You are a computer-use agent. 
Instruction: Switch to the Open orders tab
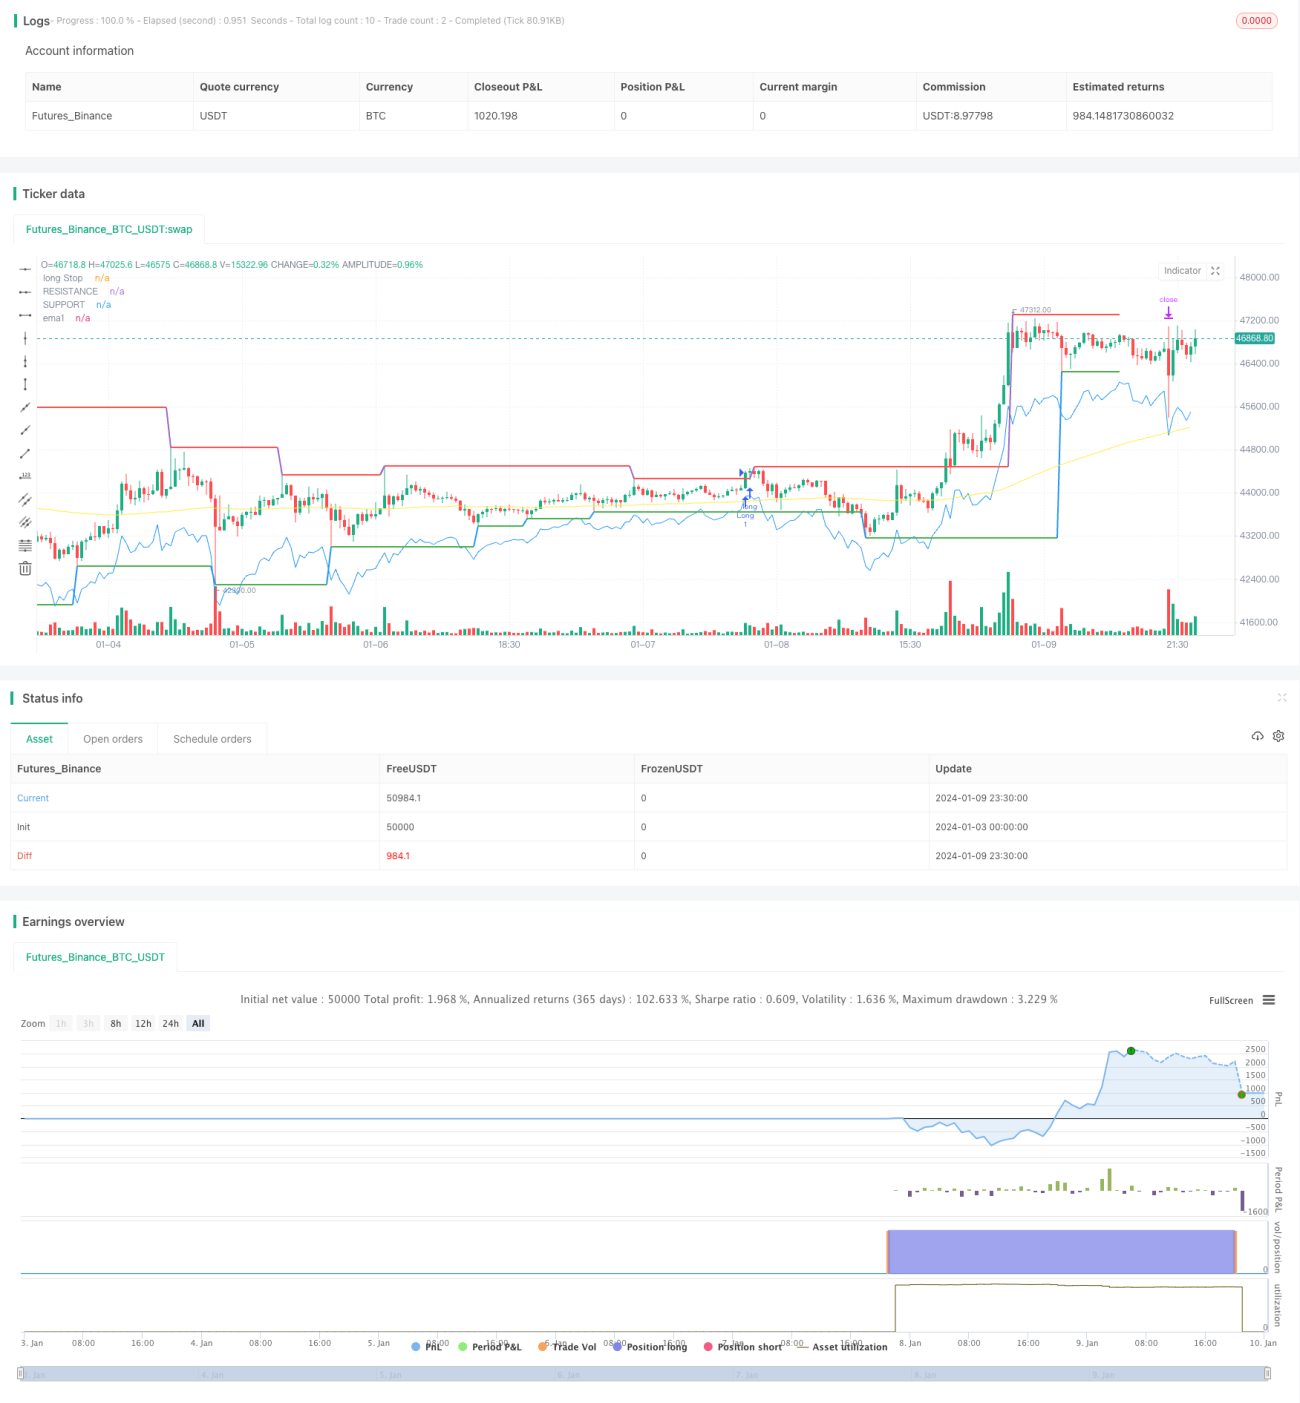pyautogui.click(x=113, y=739)
